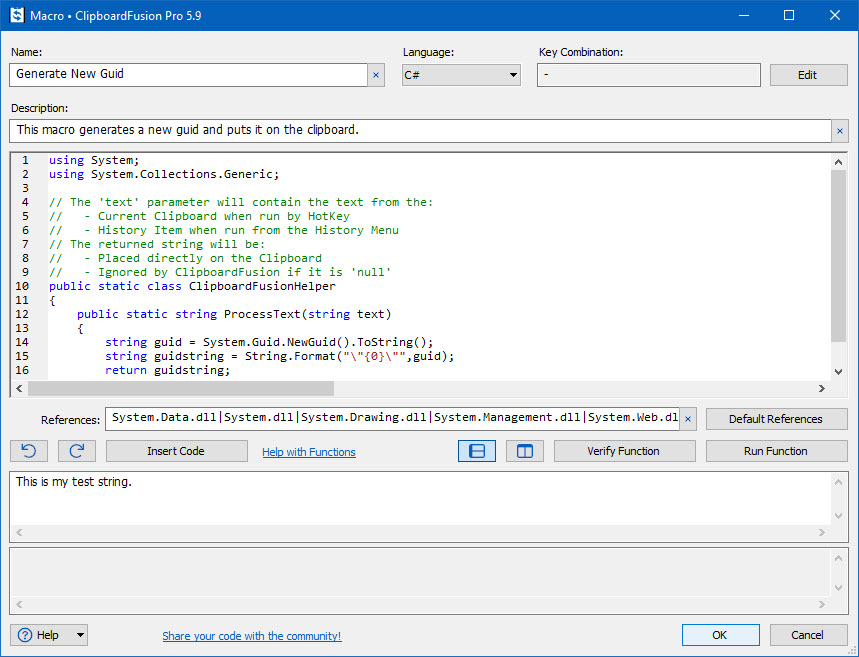Click test input box scroll up arrow
This screenshot has width=859, height=657.
click(838, 482)
